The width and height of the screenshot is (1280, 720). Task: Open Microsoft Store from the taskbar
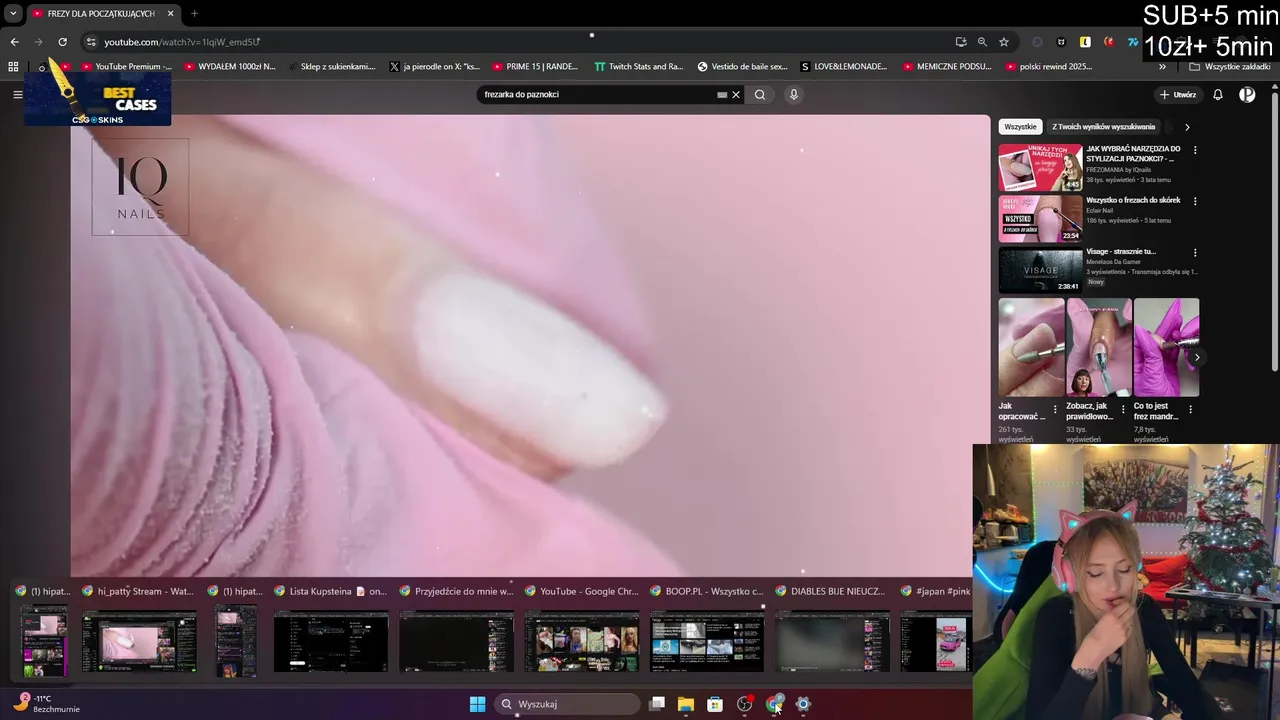tap(715, 704)
